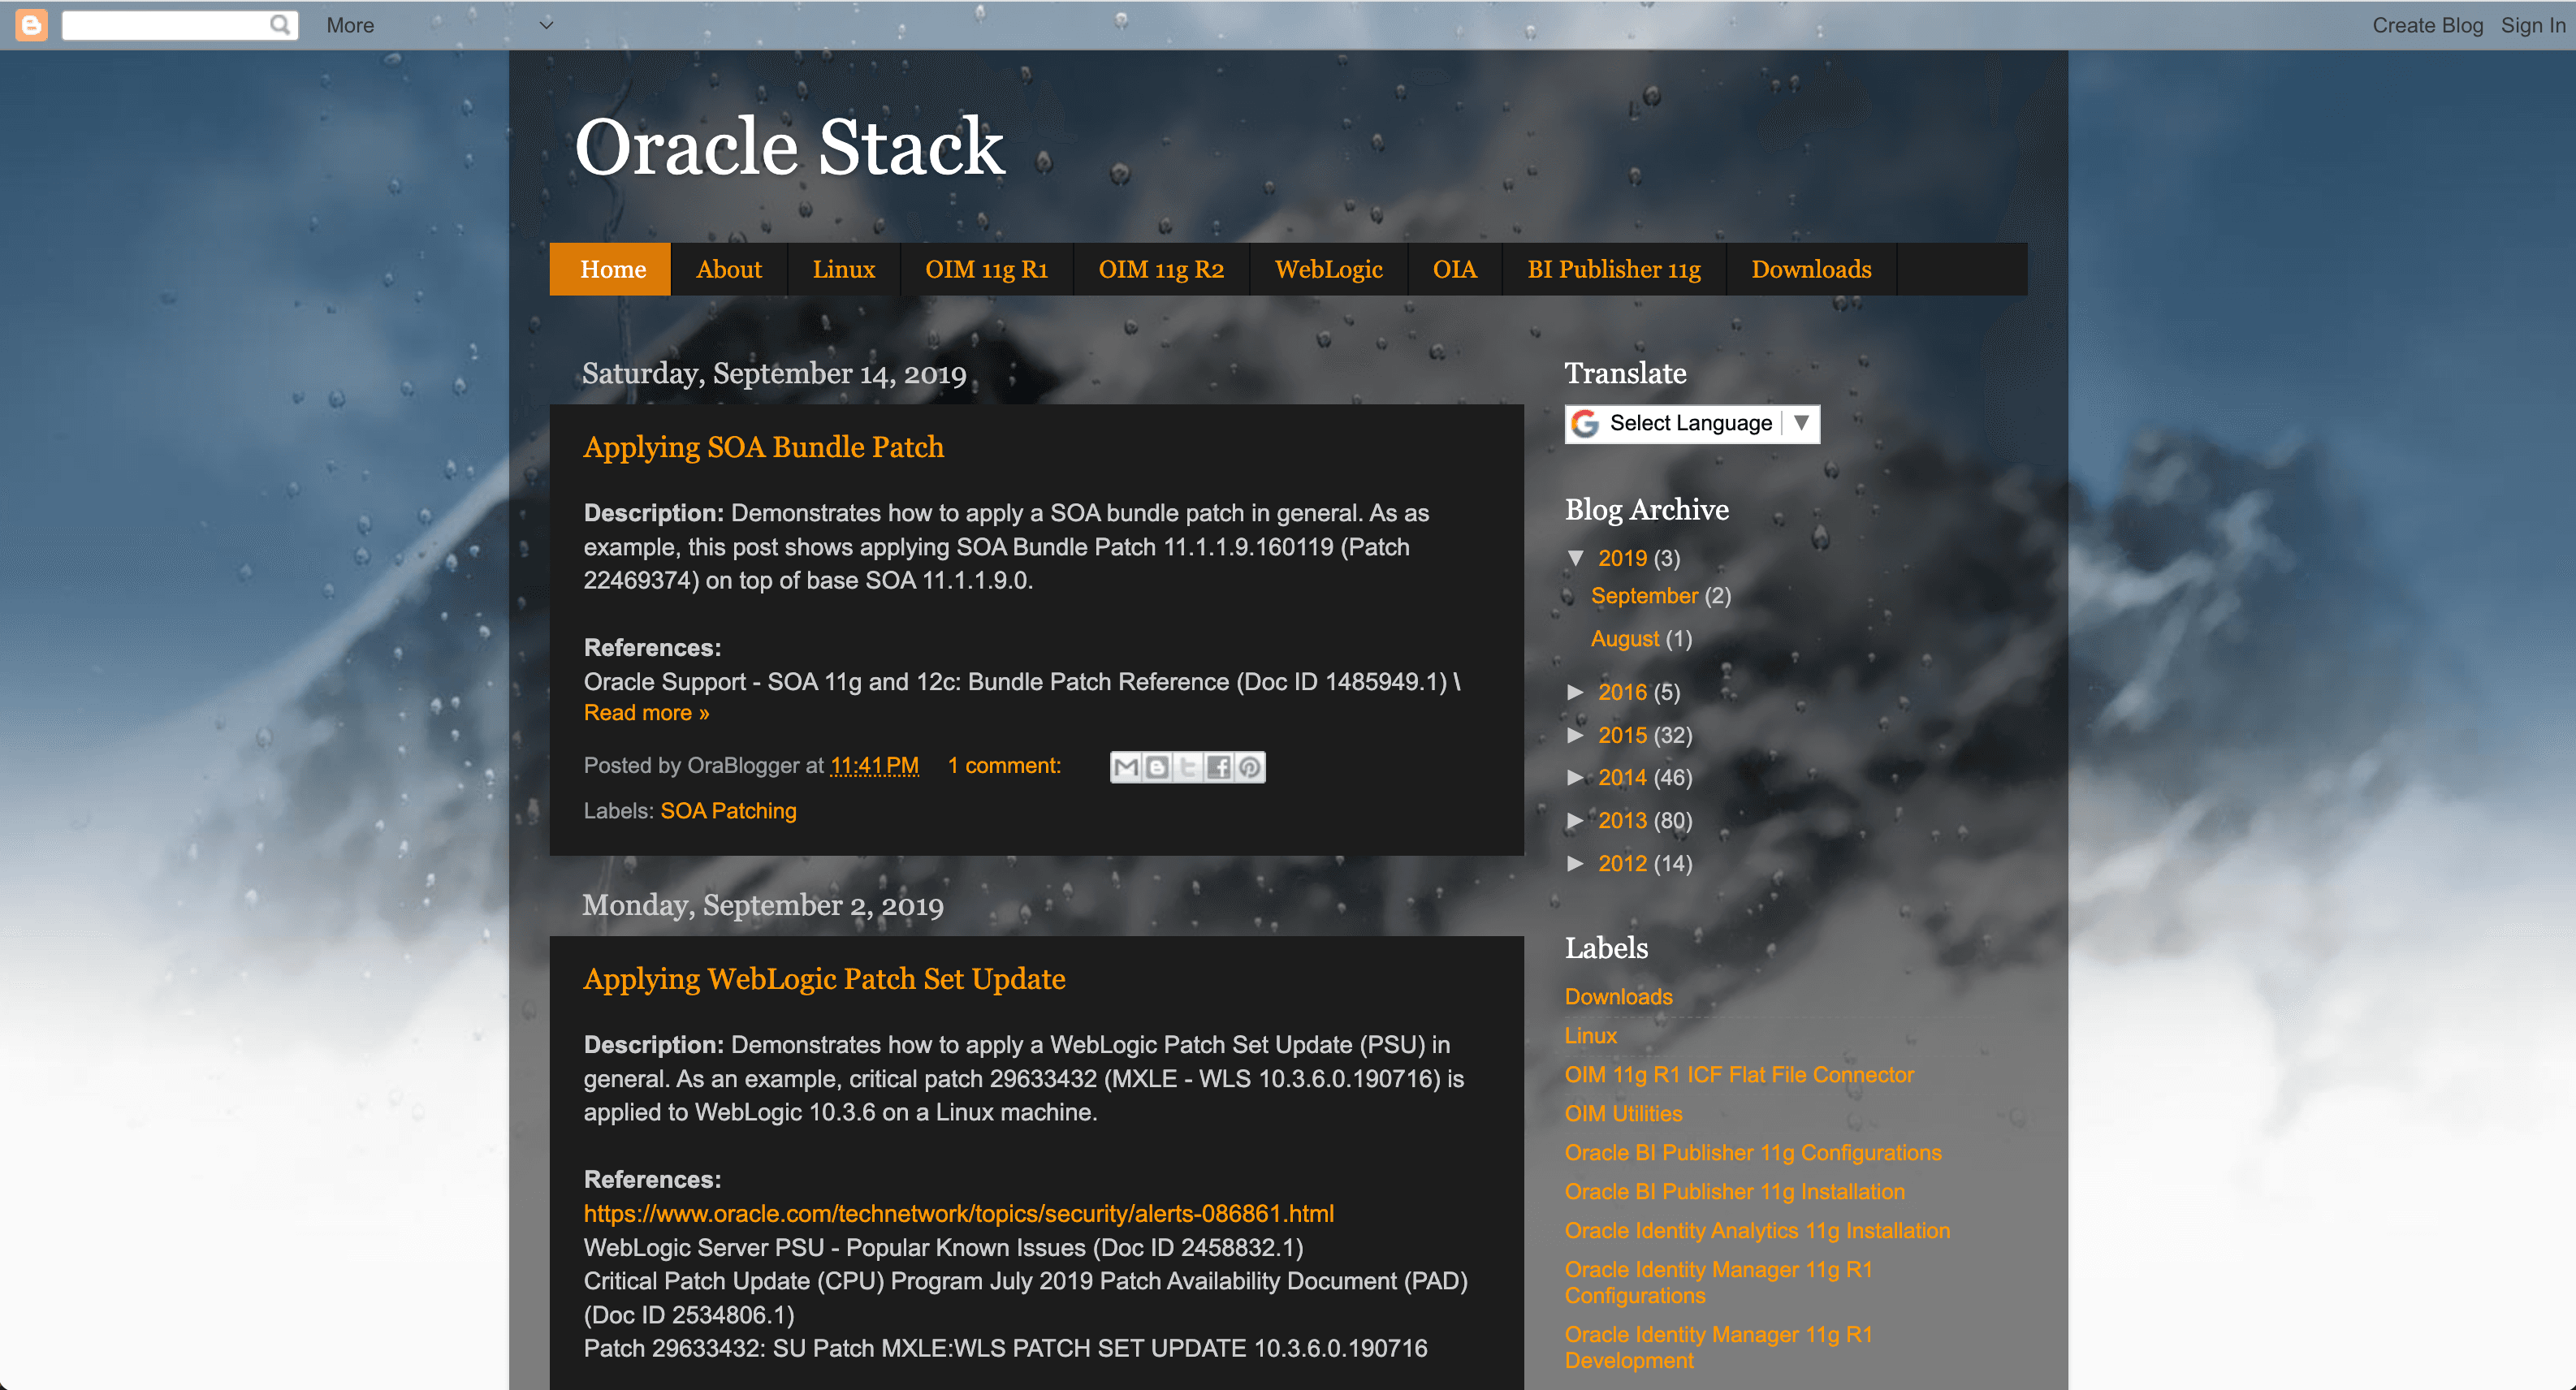Viewport: 2576px width, 1390px height.
Task: Click the Blogger logo in the navbar
Action: point(31,24)
